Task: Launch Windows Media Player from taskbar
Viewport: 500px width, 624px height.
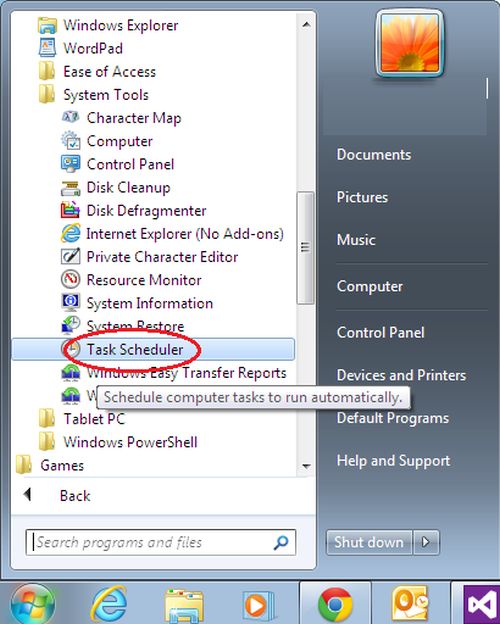Action: (258, 606)
